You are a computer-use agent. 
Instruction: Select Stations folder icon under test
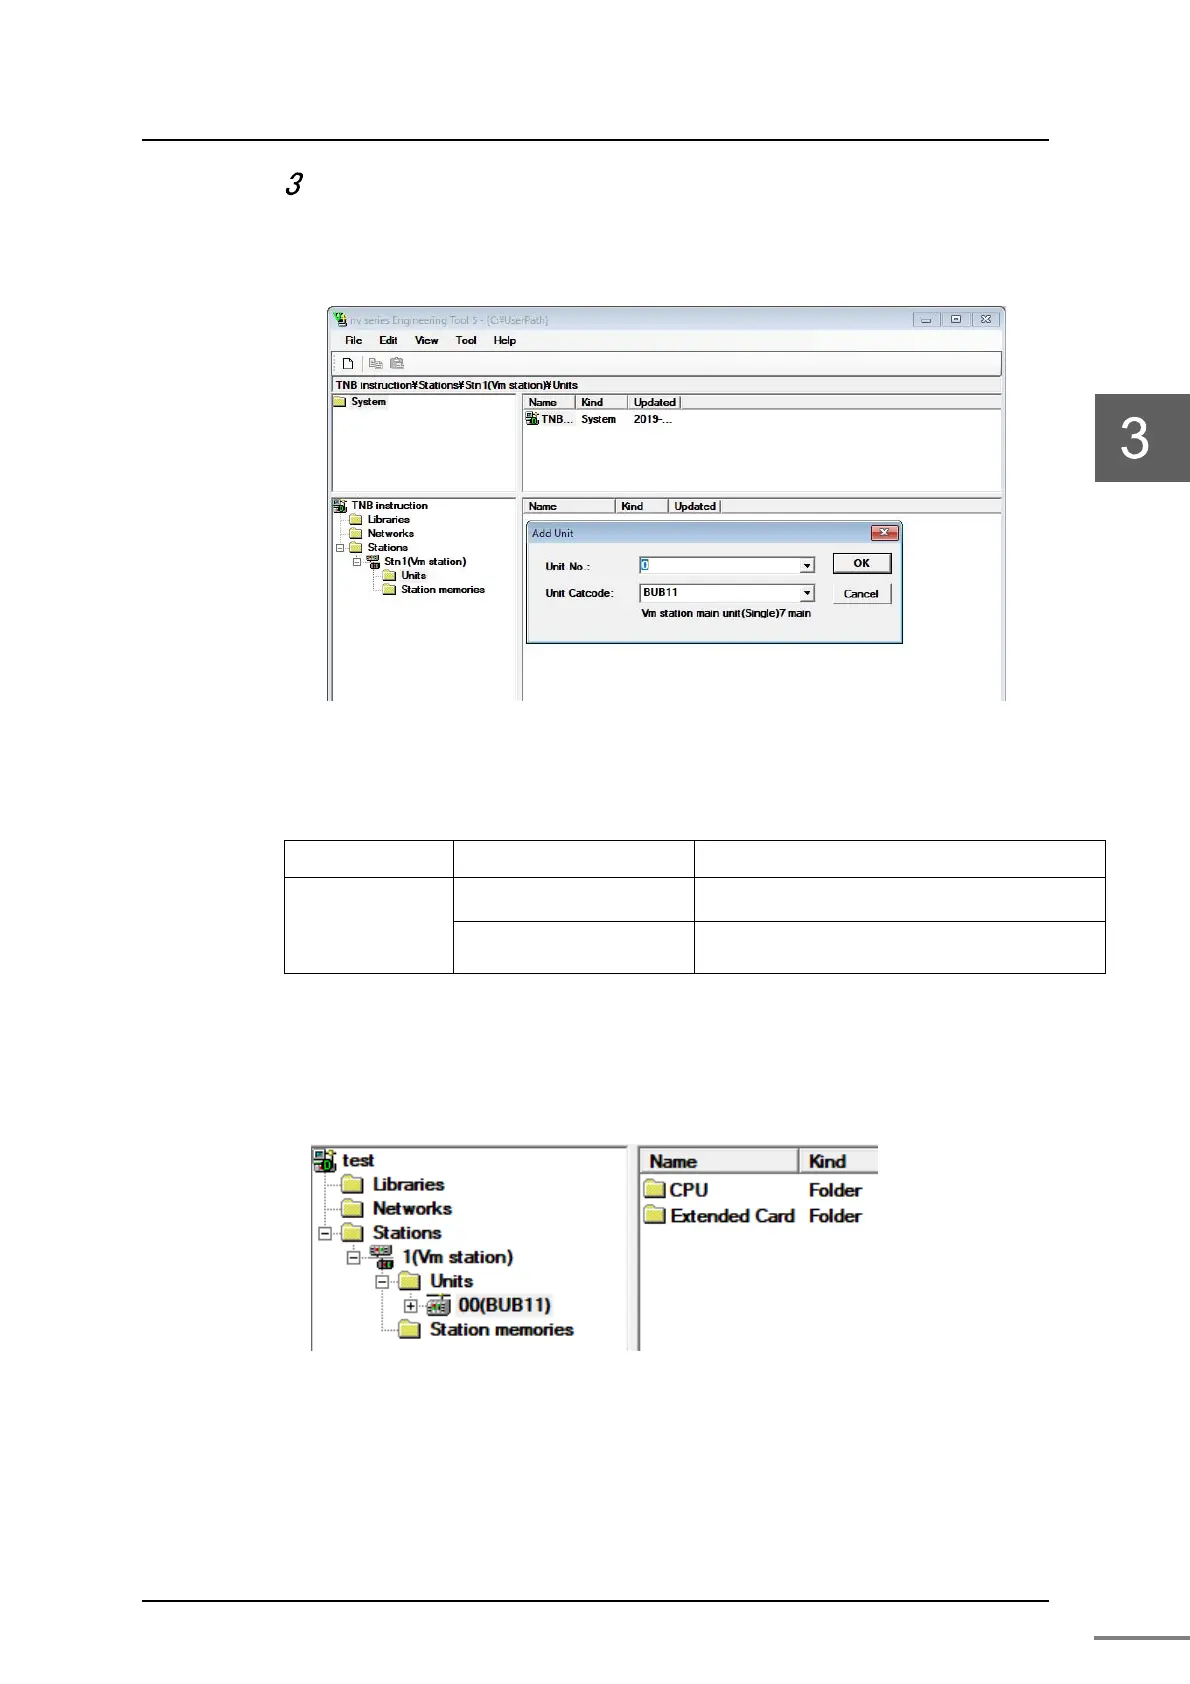(352, 1233)
